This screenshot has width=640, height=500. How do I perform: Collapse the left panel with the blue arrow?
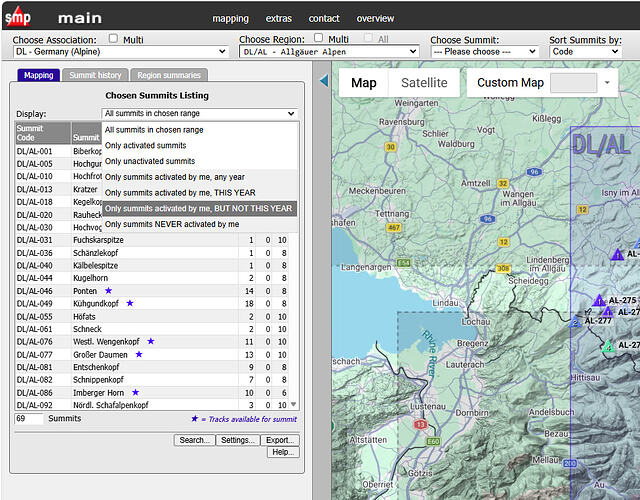pyautogui.click(x=324, y=80)
